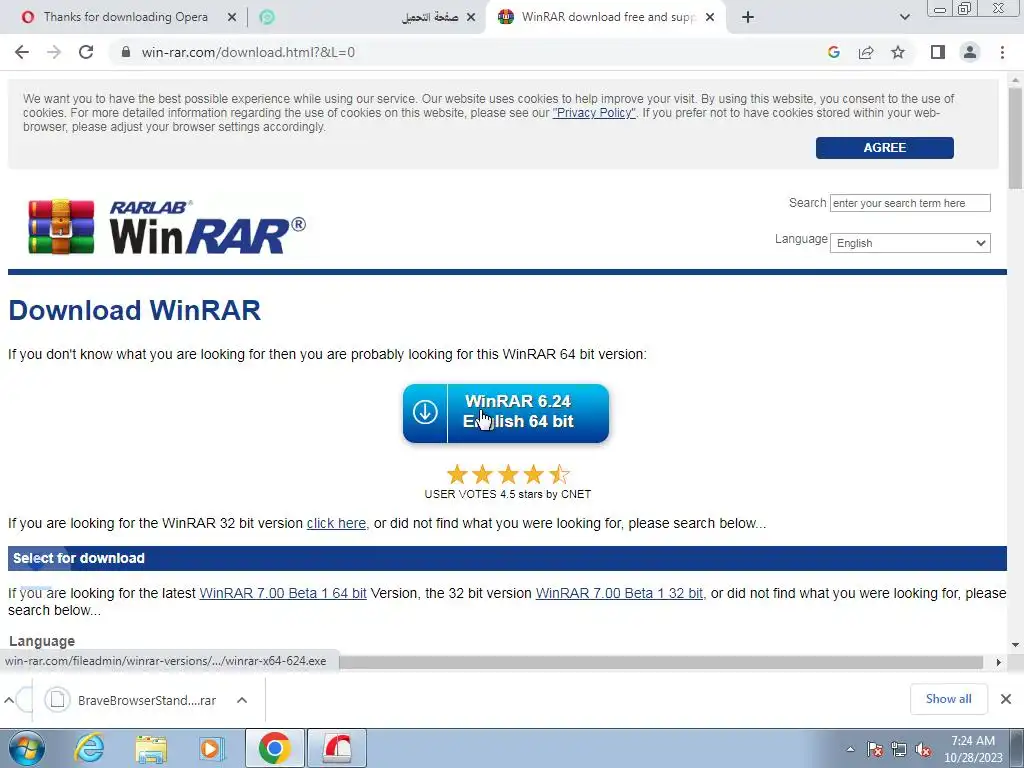
Task: Open downloaded BraveBrowserStand...rar file
Action: point(131,700)
